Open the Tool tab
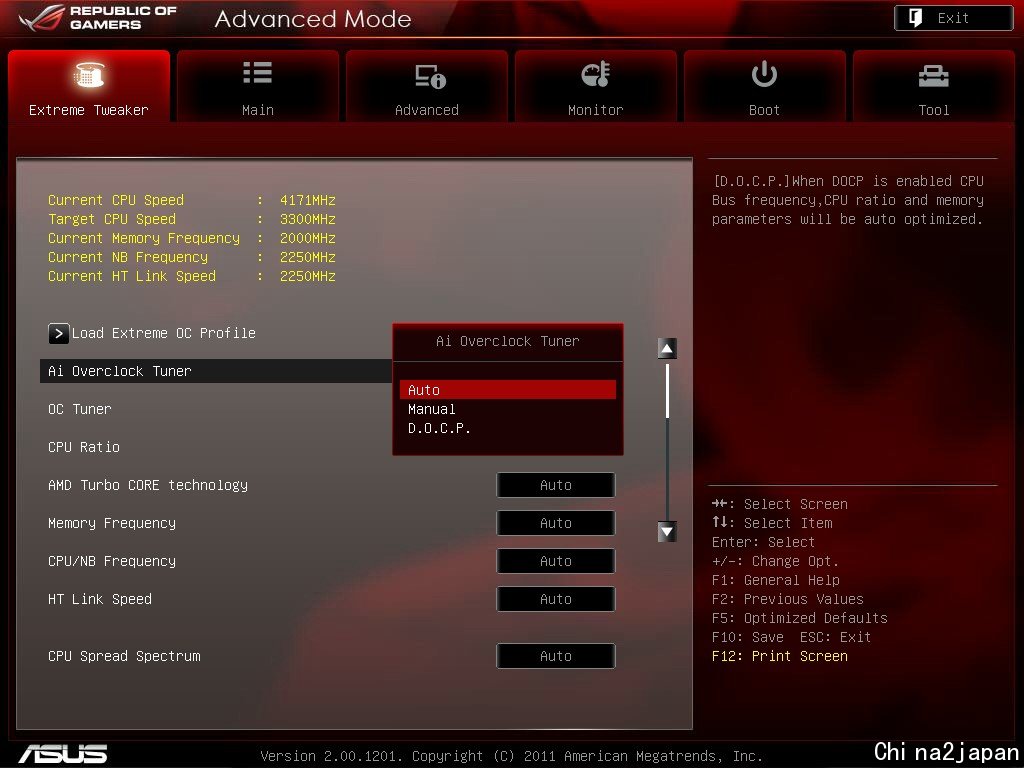The width and height of the screenshot is (1024, 768). click(934, 86)
